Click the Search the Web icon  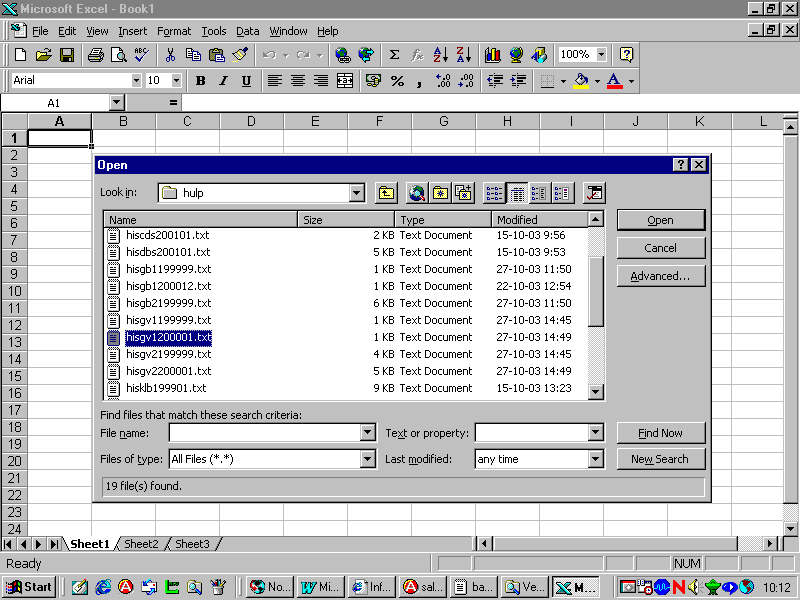pos(416,193)
